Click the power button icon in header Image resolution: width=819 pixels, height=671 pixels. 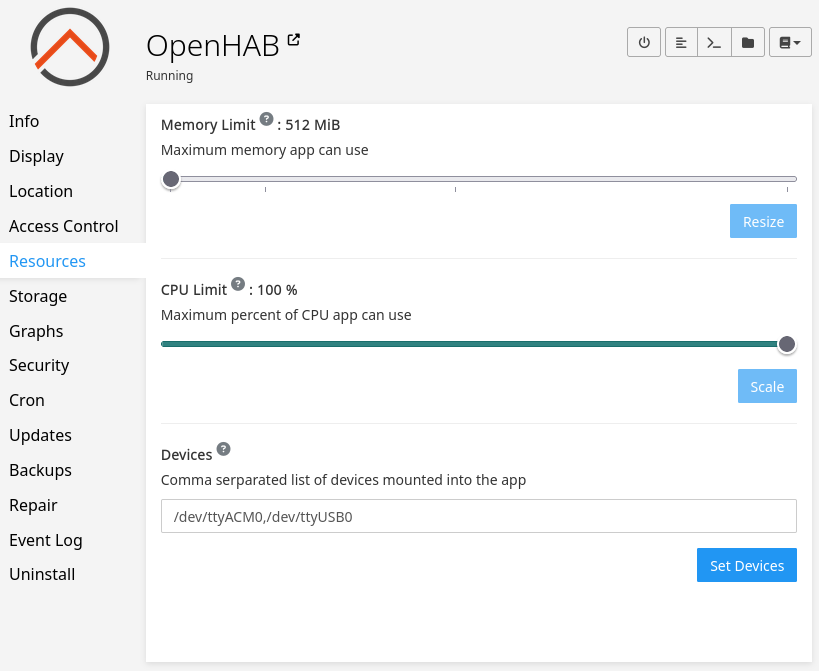[644, 43]
